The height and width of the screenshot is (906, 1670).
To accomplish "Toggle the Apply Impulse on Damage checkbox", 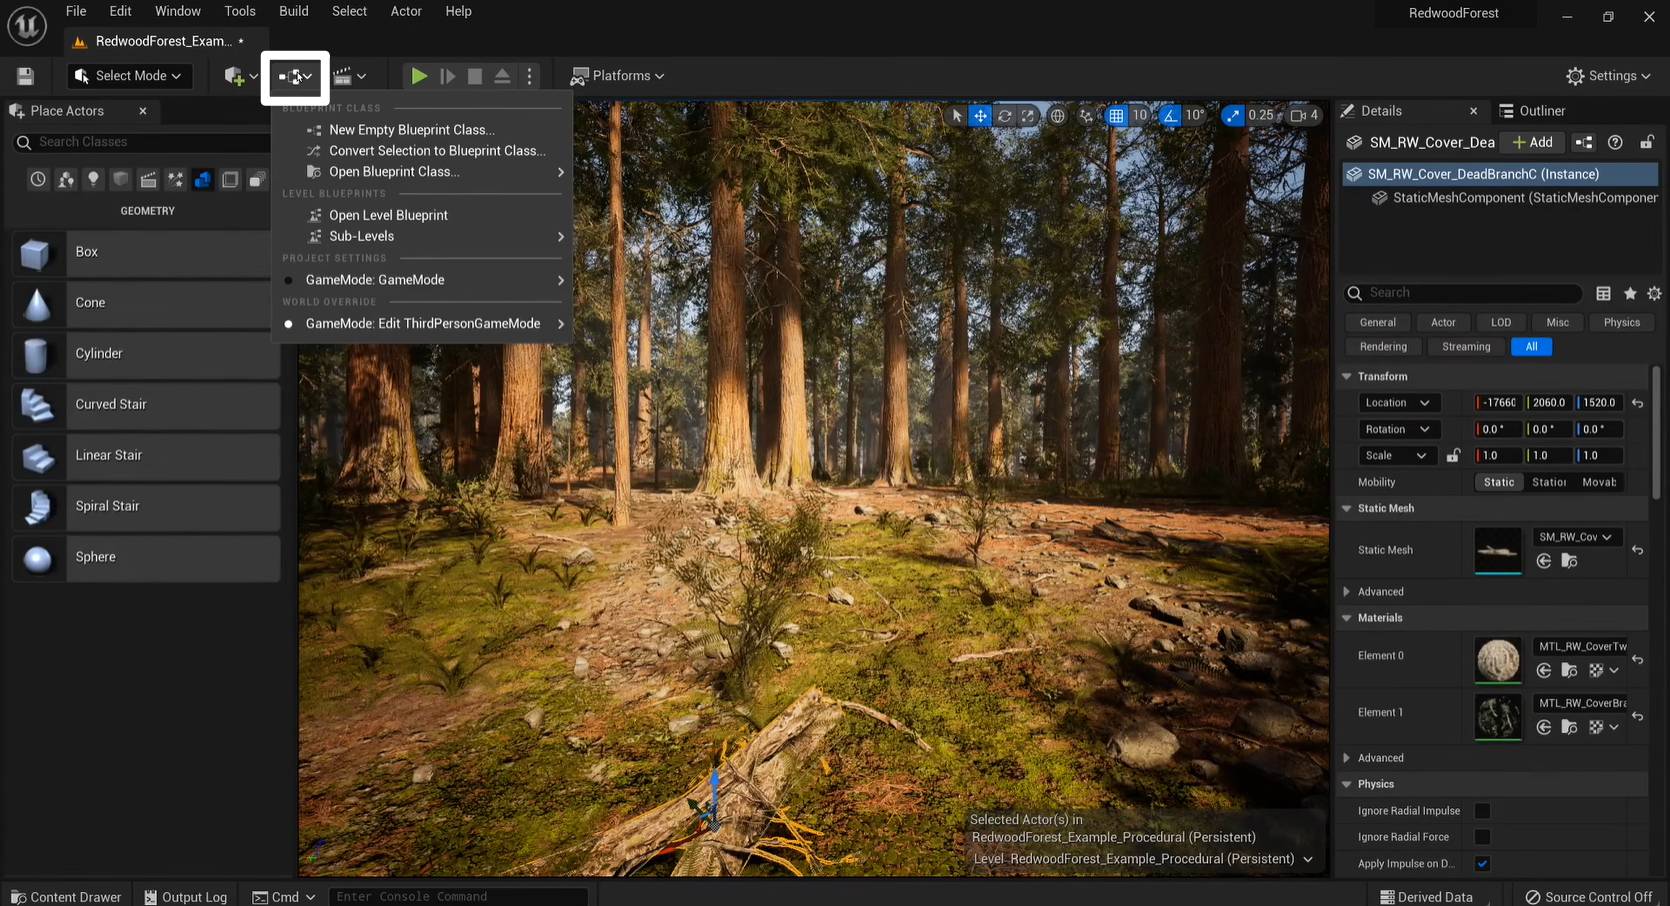I will pos(1482,864).
